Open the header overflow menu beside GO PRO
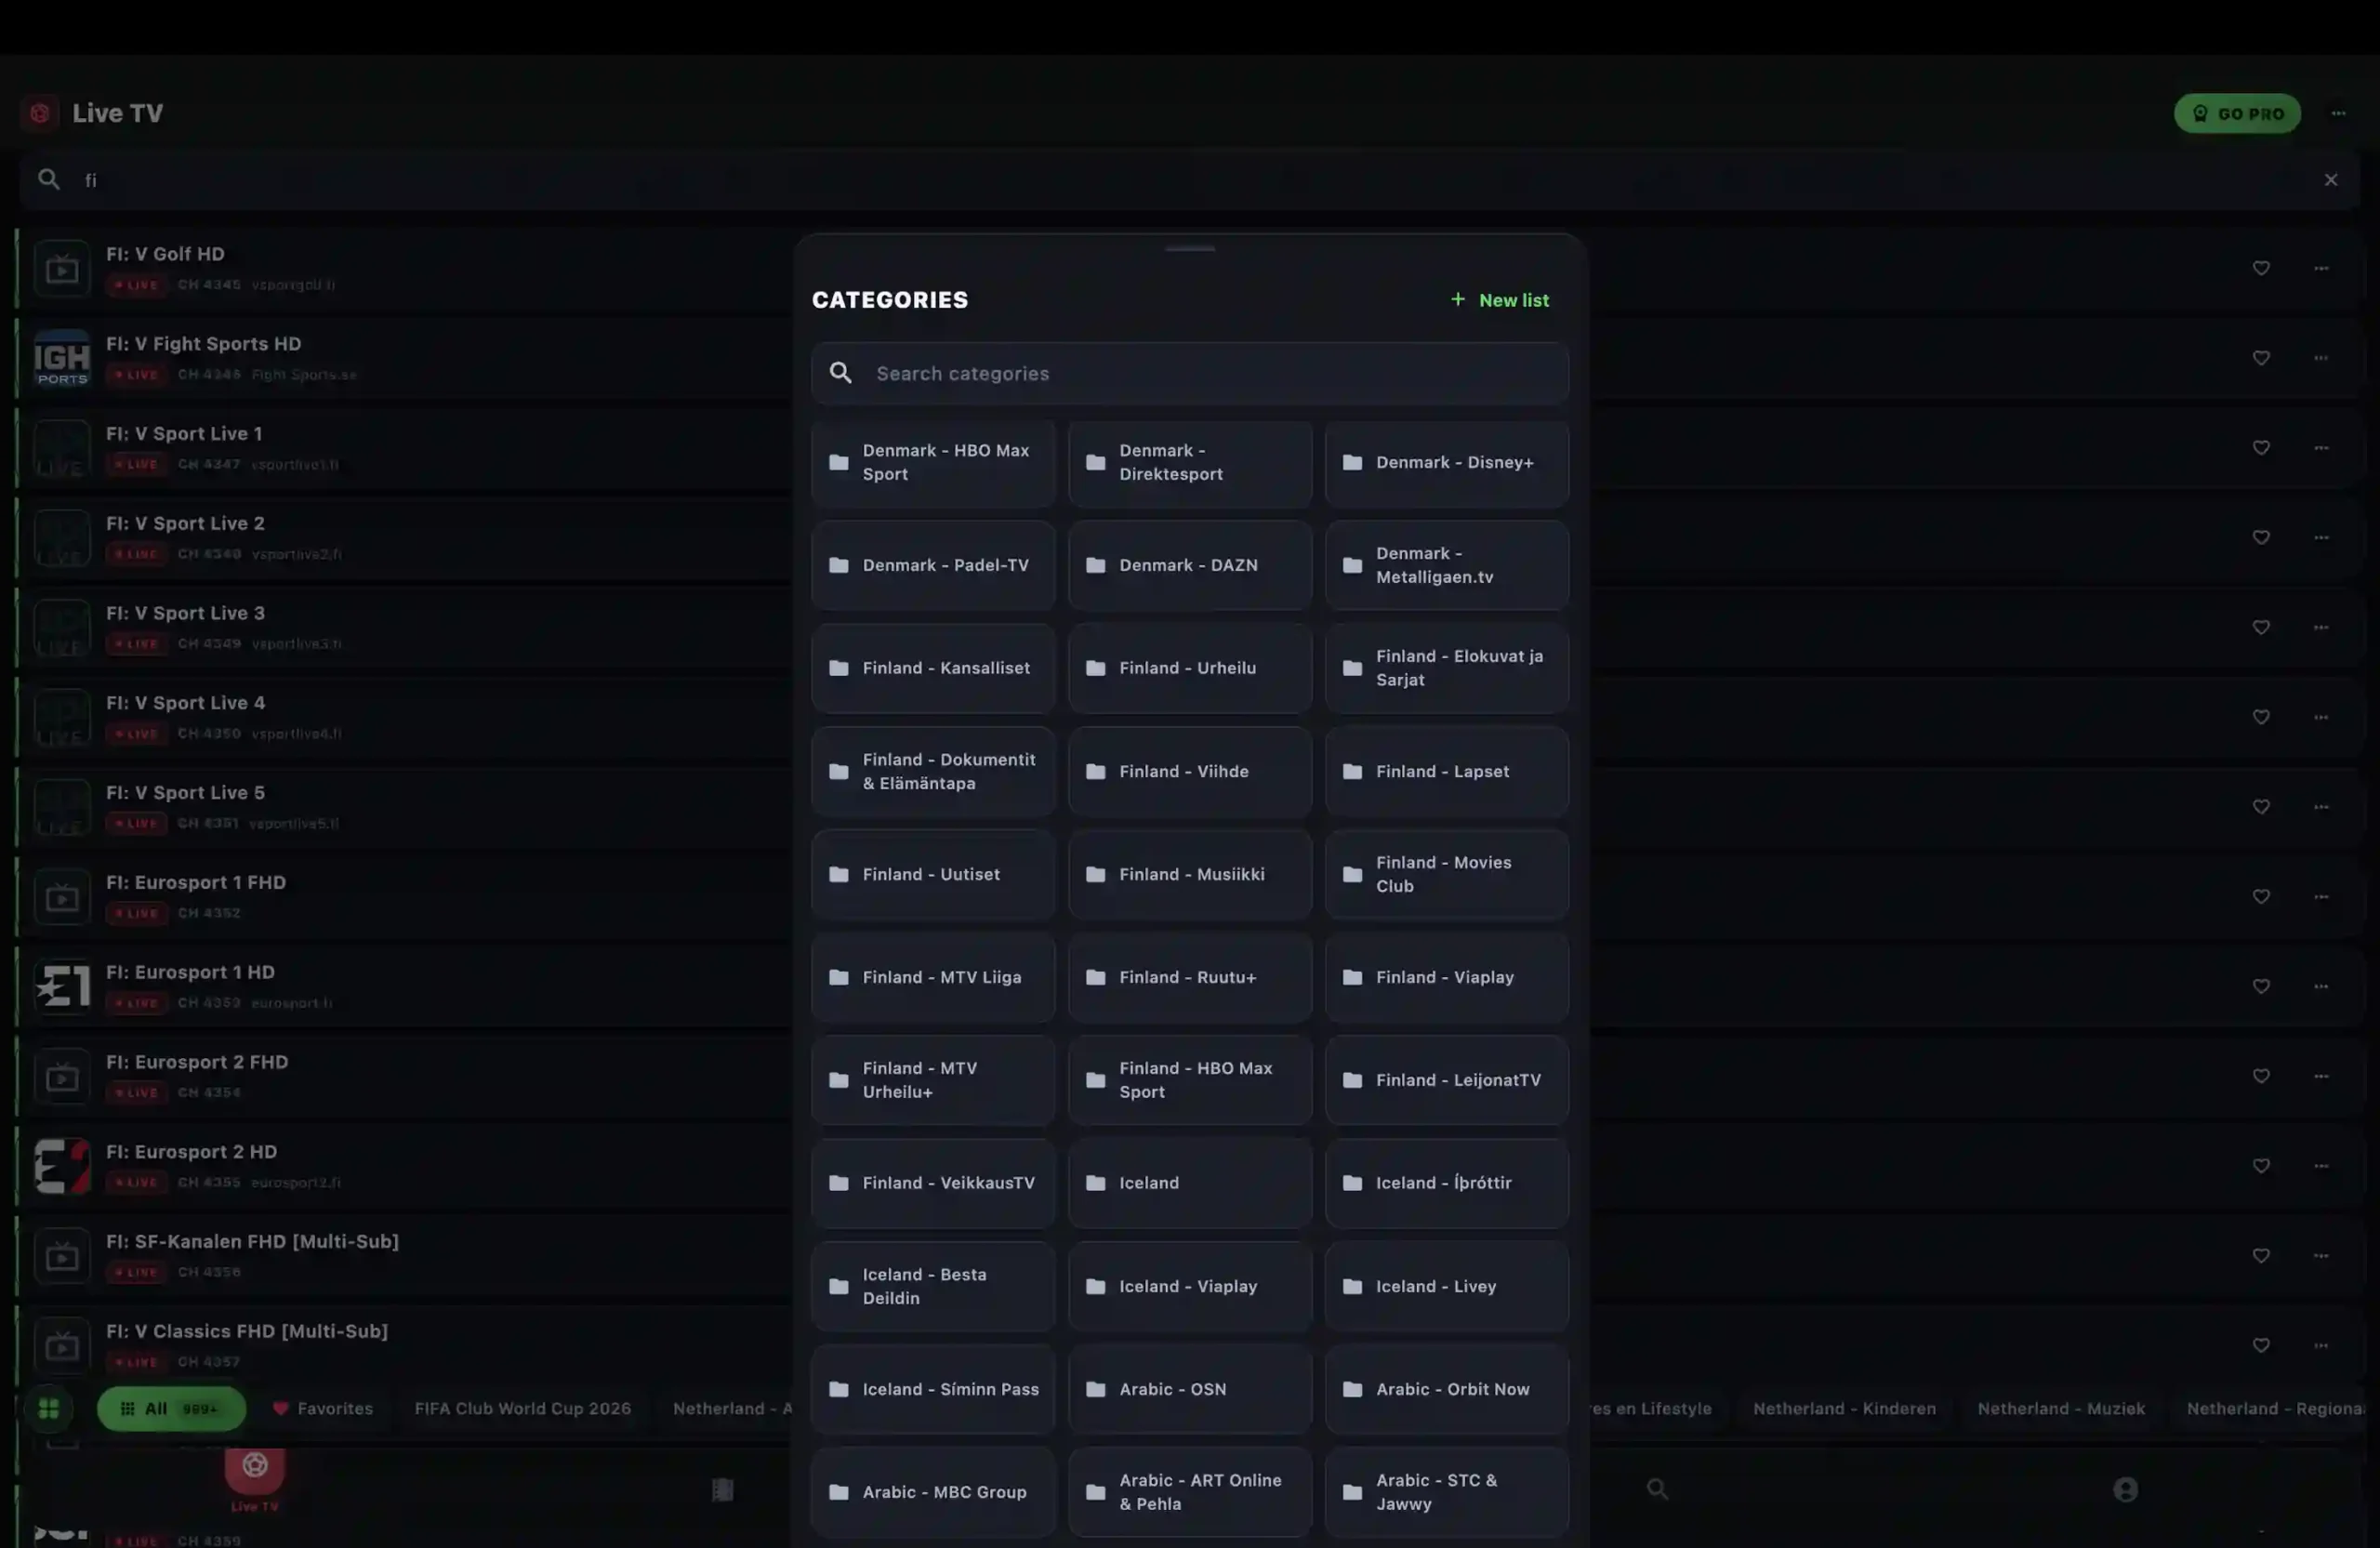 click(2337, 113)
